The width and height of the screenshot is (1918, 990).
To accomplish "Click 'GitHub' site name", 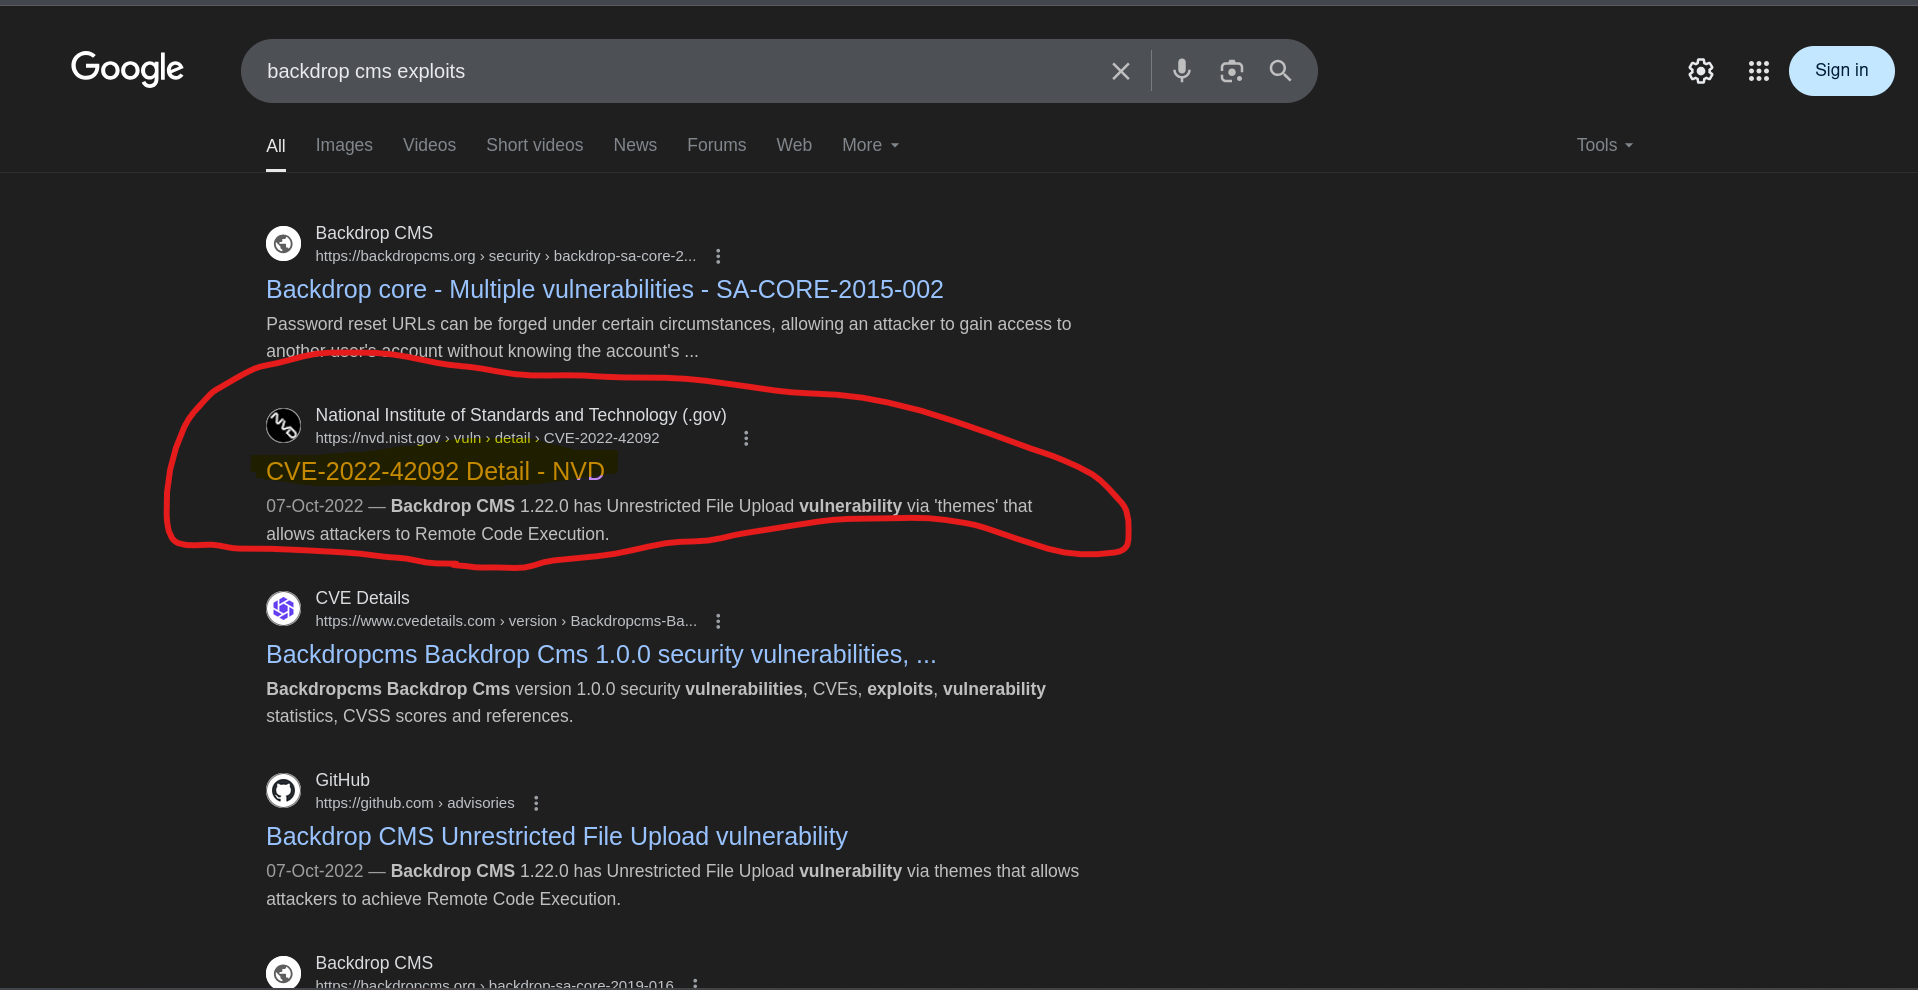I will click(342, 780).
